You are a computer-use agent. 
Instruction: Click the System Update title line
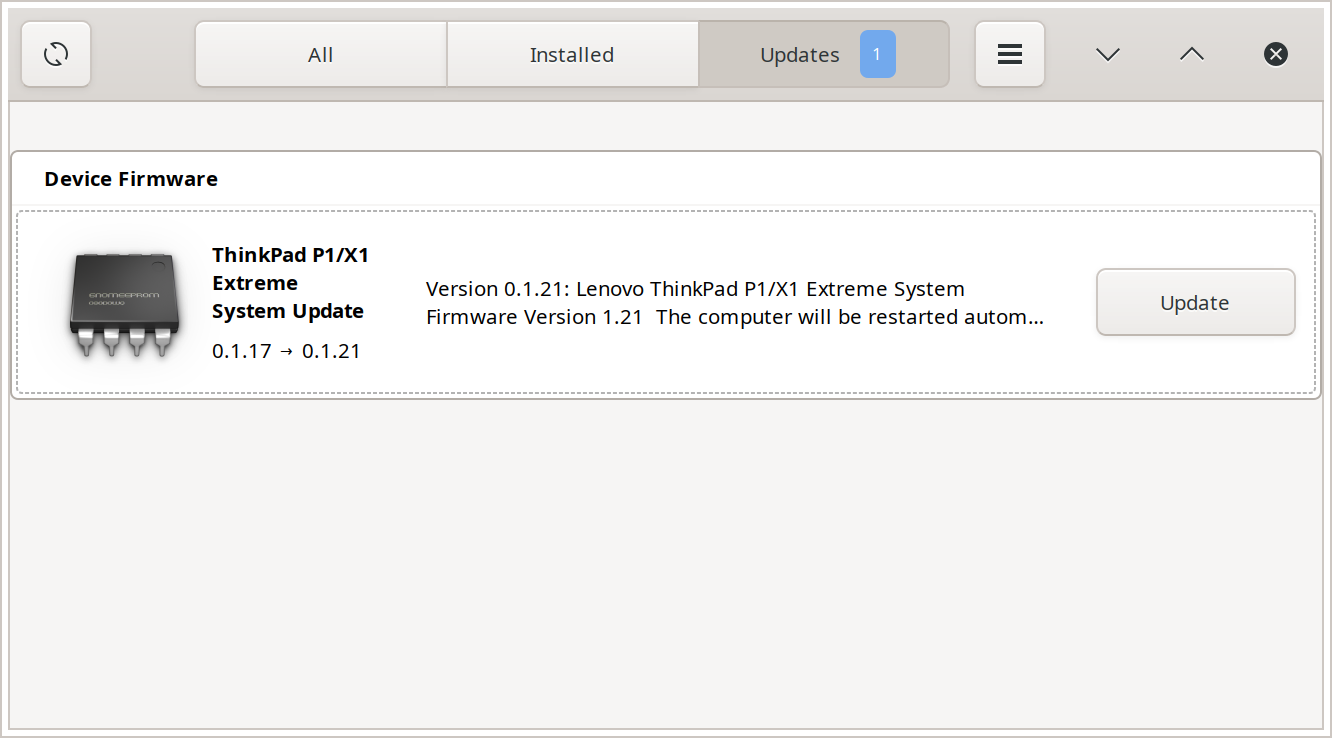288,311
